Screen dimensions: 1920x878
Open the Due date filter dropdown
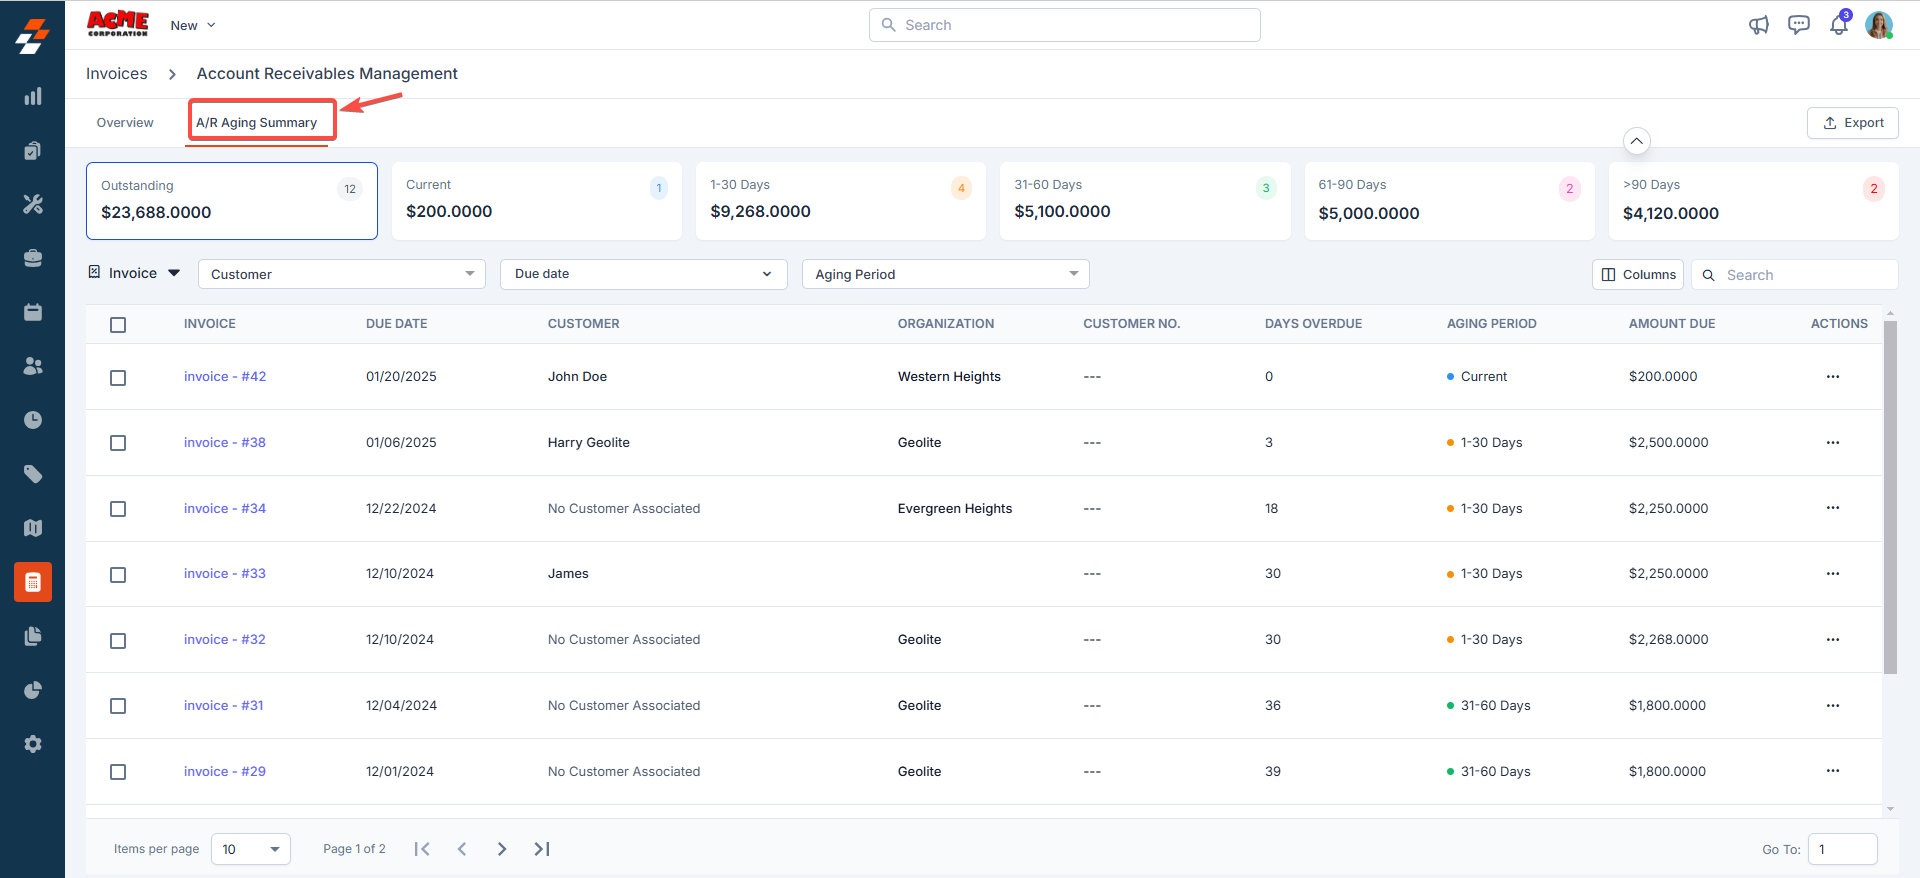(644, 274)
